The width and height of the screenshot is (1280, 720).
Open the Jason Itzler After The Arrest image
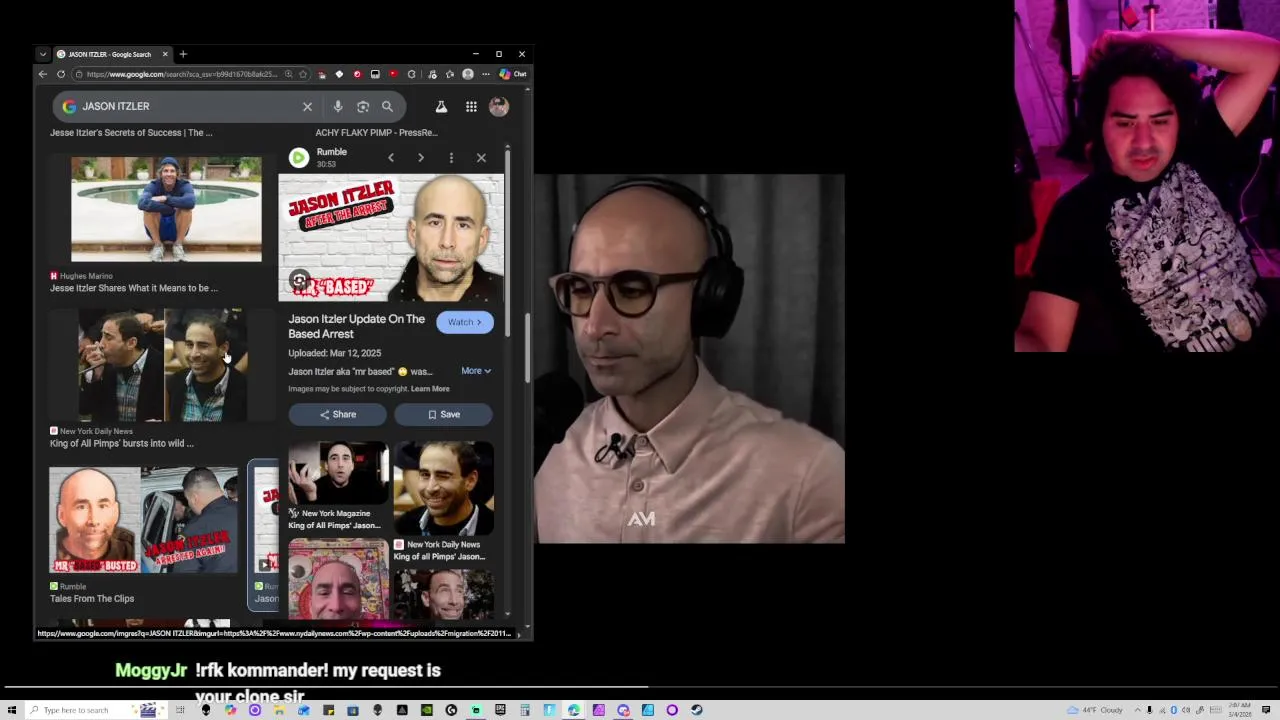click(391, 238)
